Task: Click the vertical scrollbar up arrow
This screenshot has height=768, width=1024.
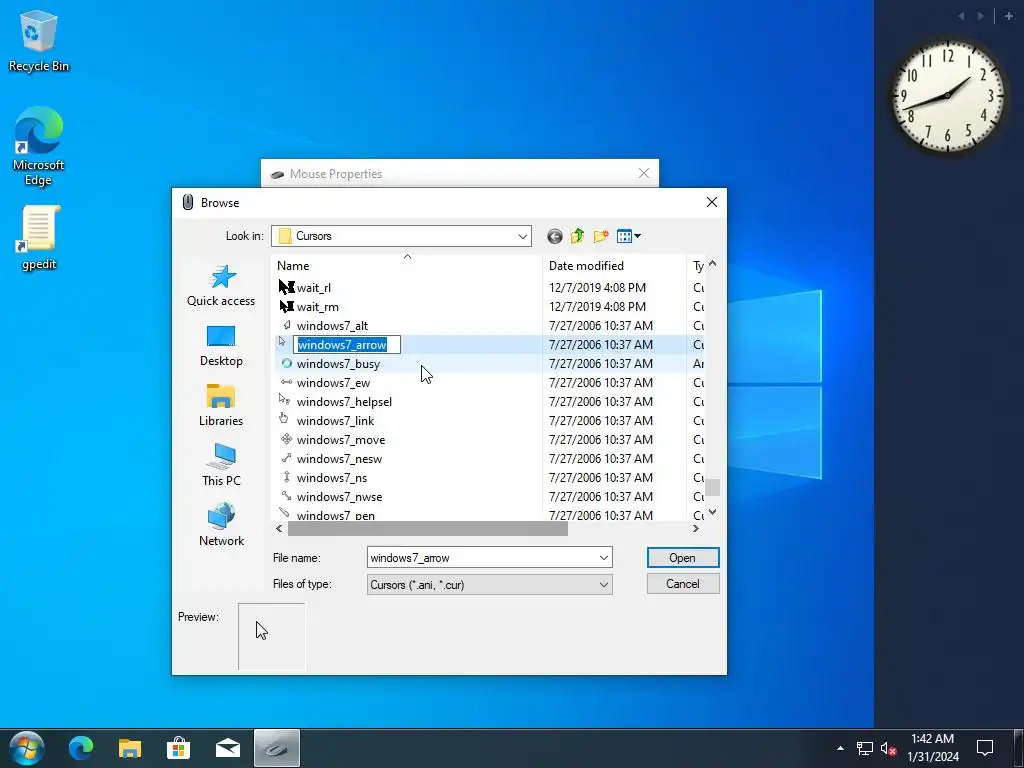Action: tap(712, 264)
